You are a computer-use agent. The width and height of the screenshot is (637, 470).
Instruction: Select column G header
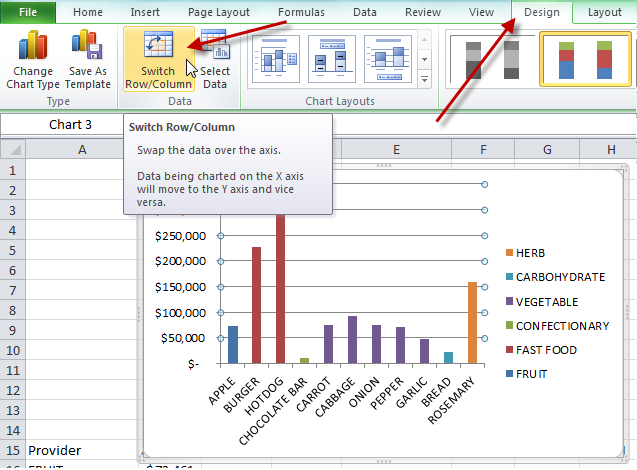(x=547, y=150)
